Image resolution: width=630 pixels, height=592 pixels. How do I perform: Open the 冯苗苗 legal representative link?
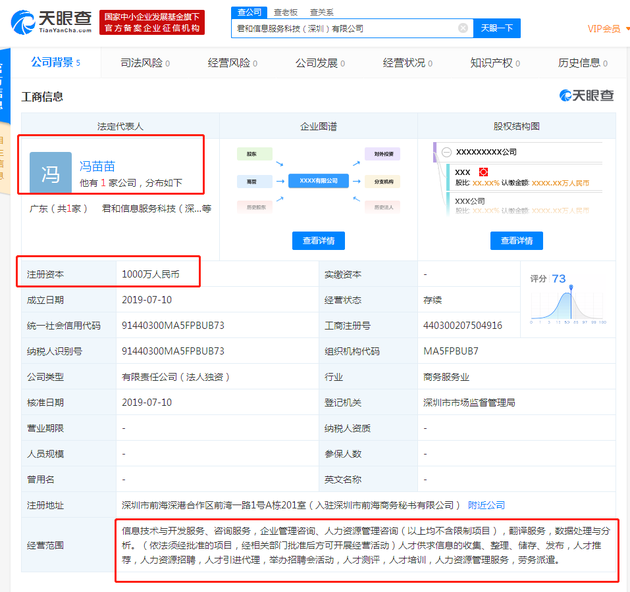(x=98, y=166)
